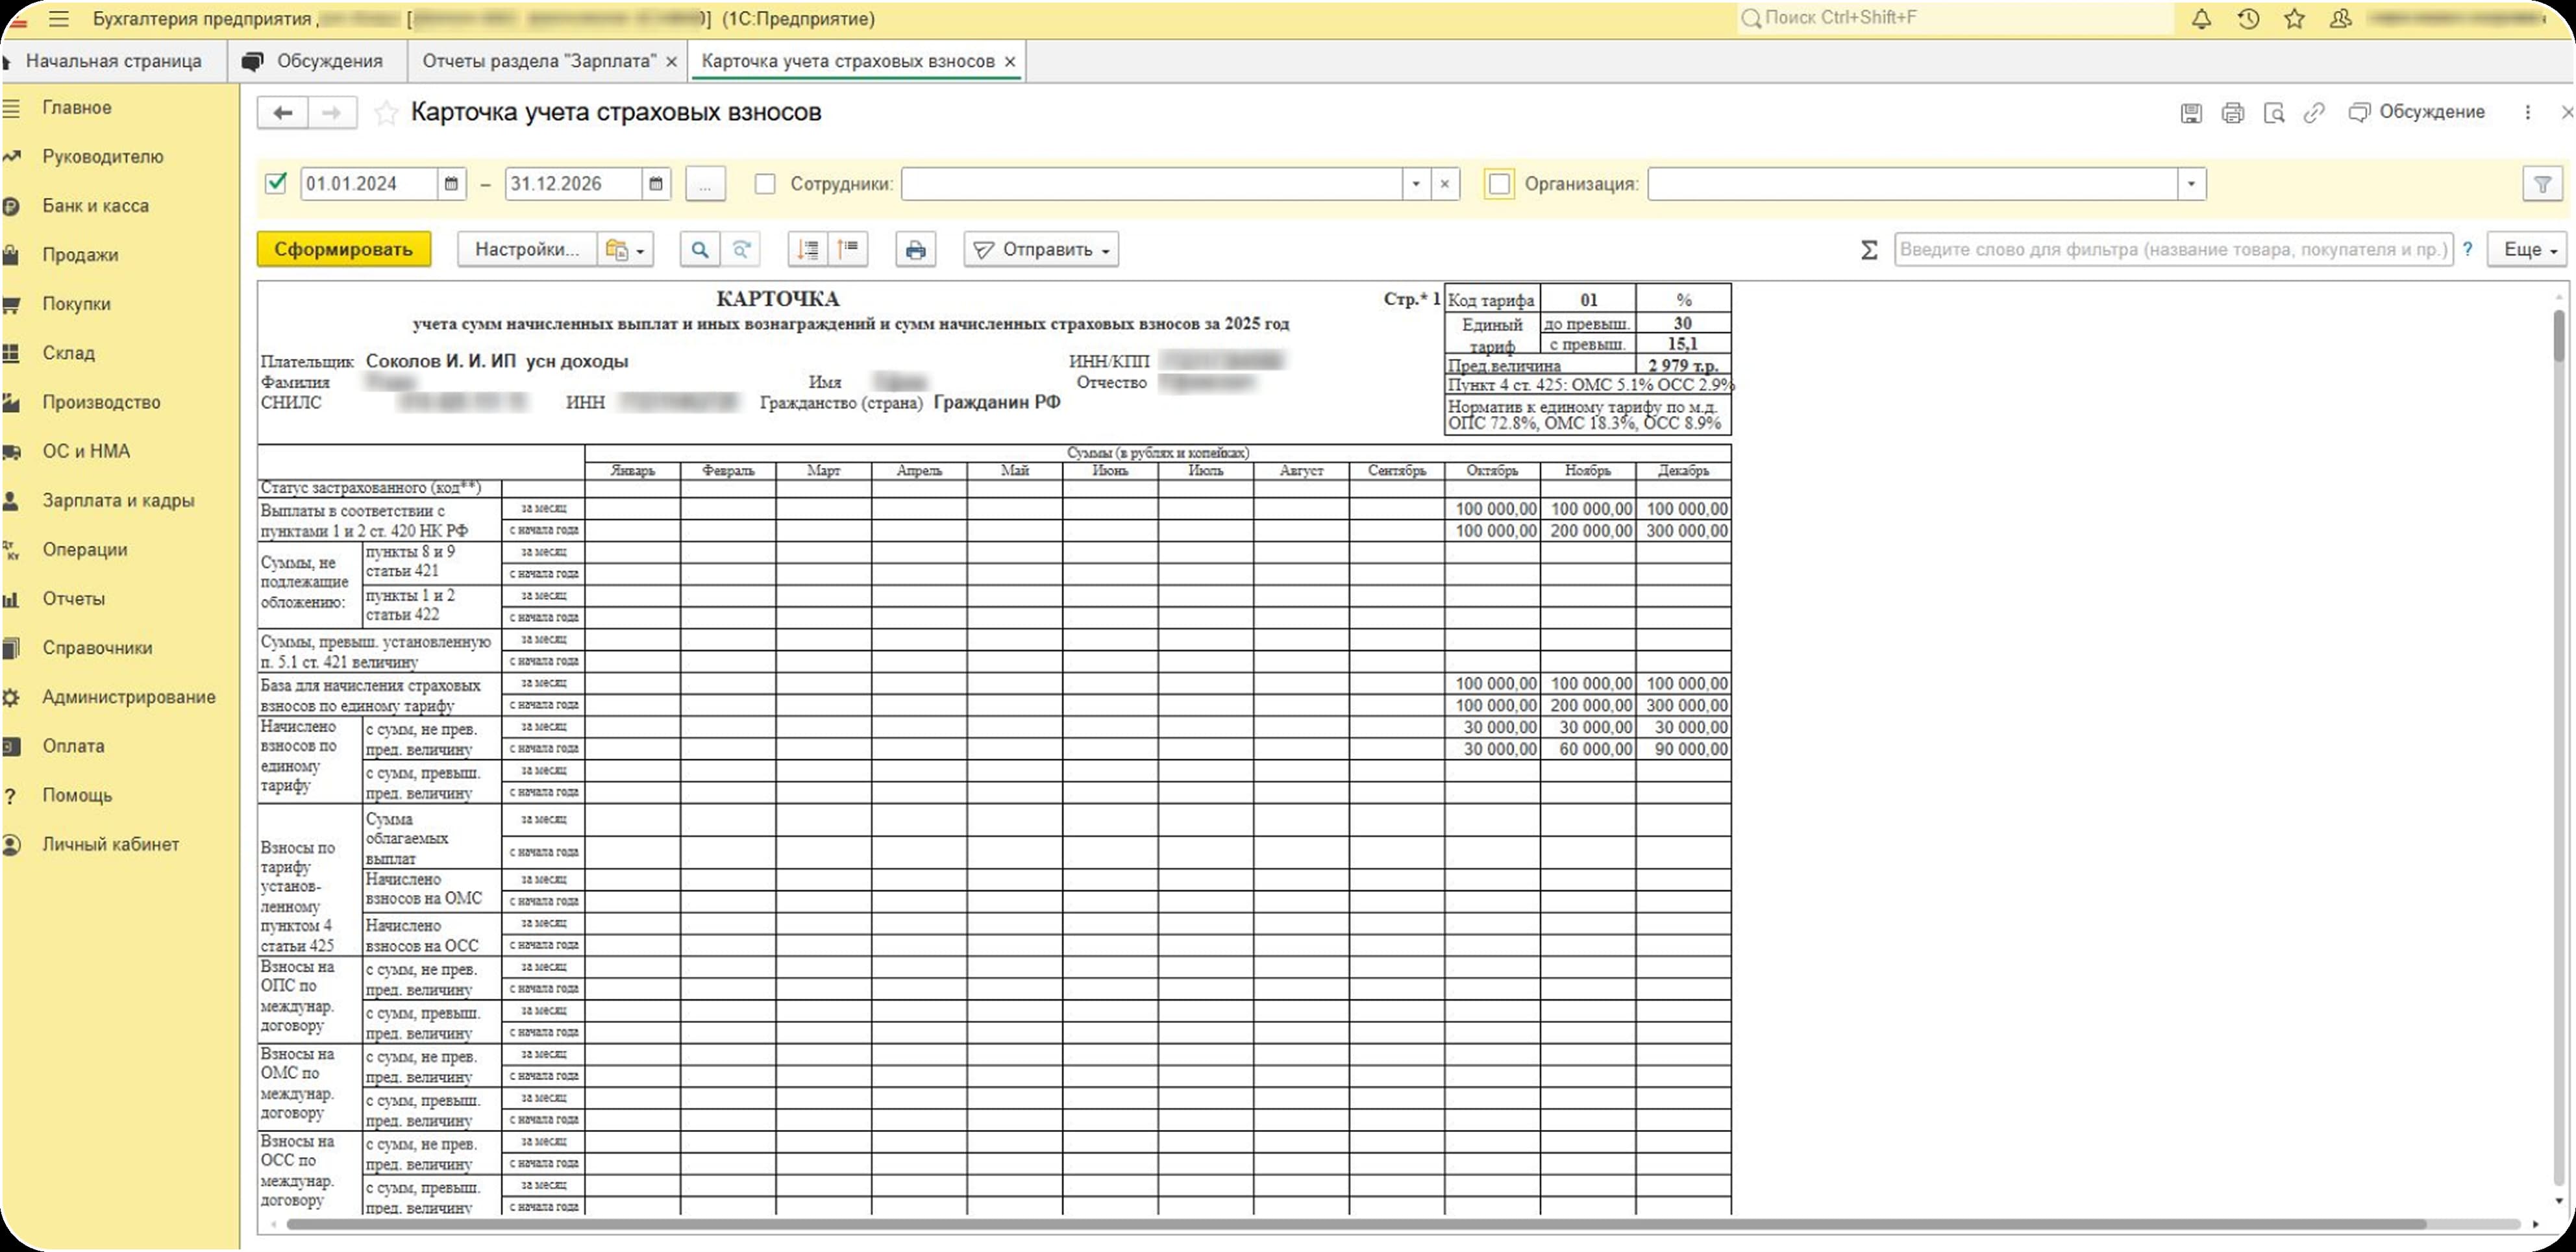This screenshot has height=1252, width=2576.
Task: Close the Карточка учета страховых взносов tab
Action: [1010, 62]
